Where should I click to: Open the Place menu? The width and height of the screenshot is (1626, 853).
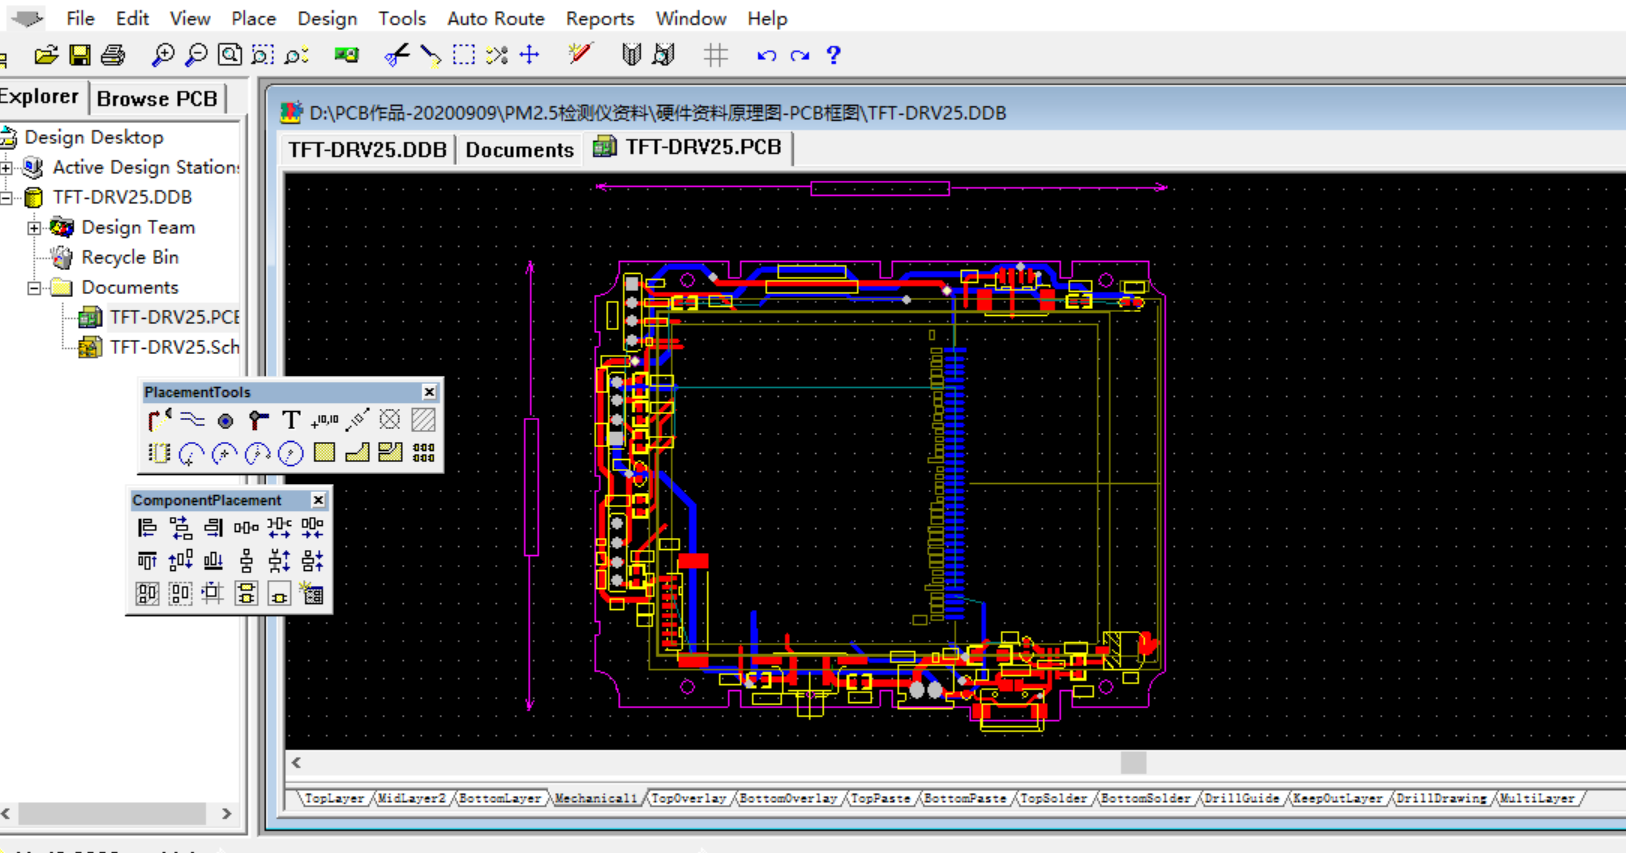click(x=253, y=18)
